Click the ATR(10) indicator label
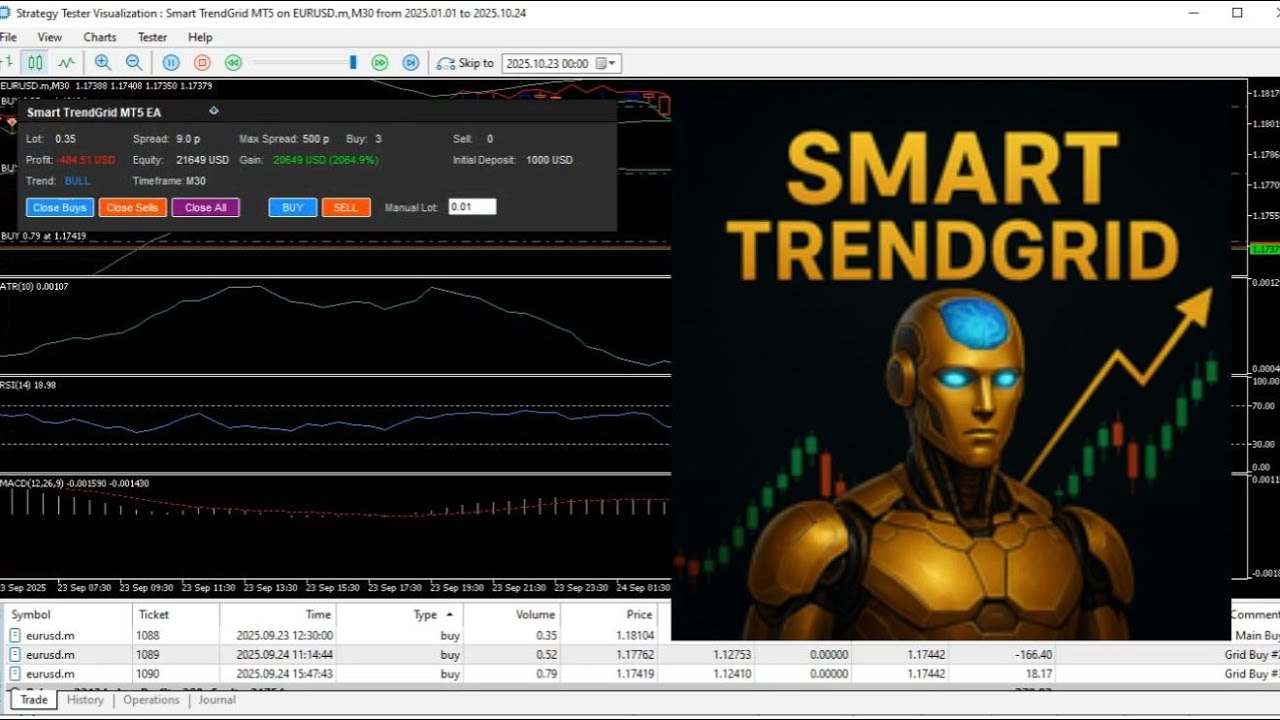 tap(34, 287)
